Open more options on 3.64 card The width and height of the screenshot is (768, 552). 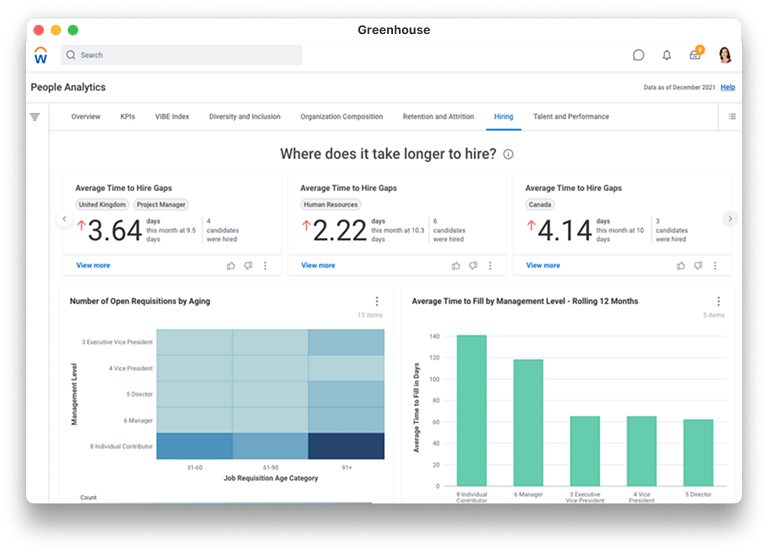tap(265, 265)
